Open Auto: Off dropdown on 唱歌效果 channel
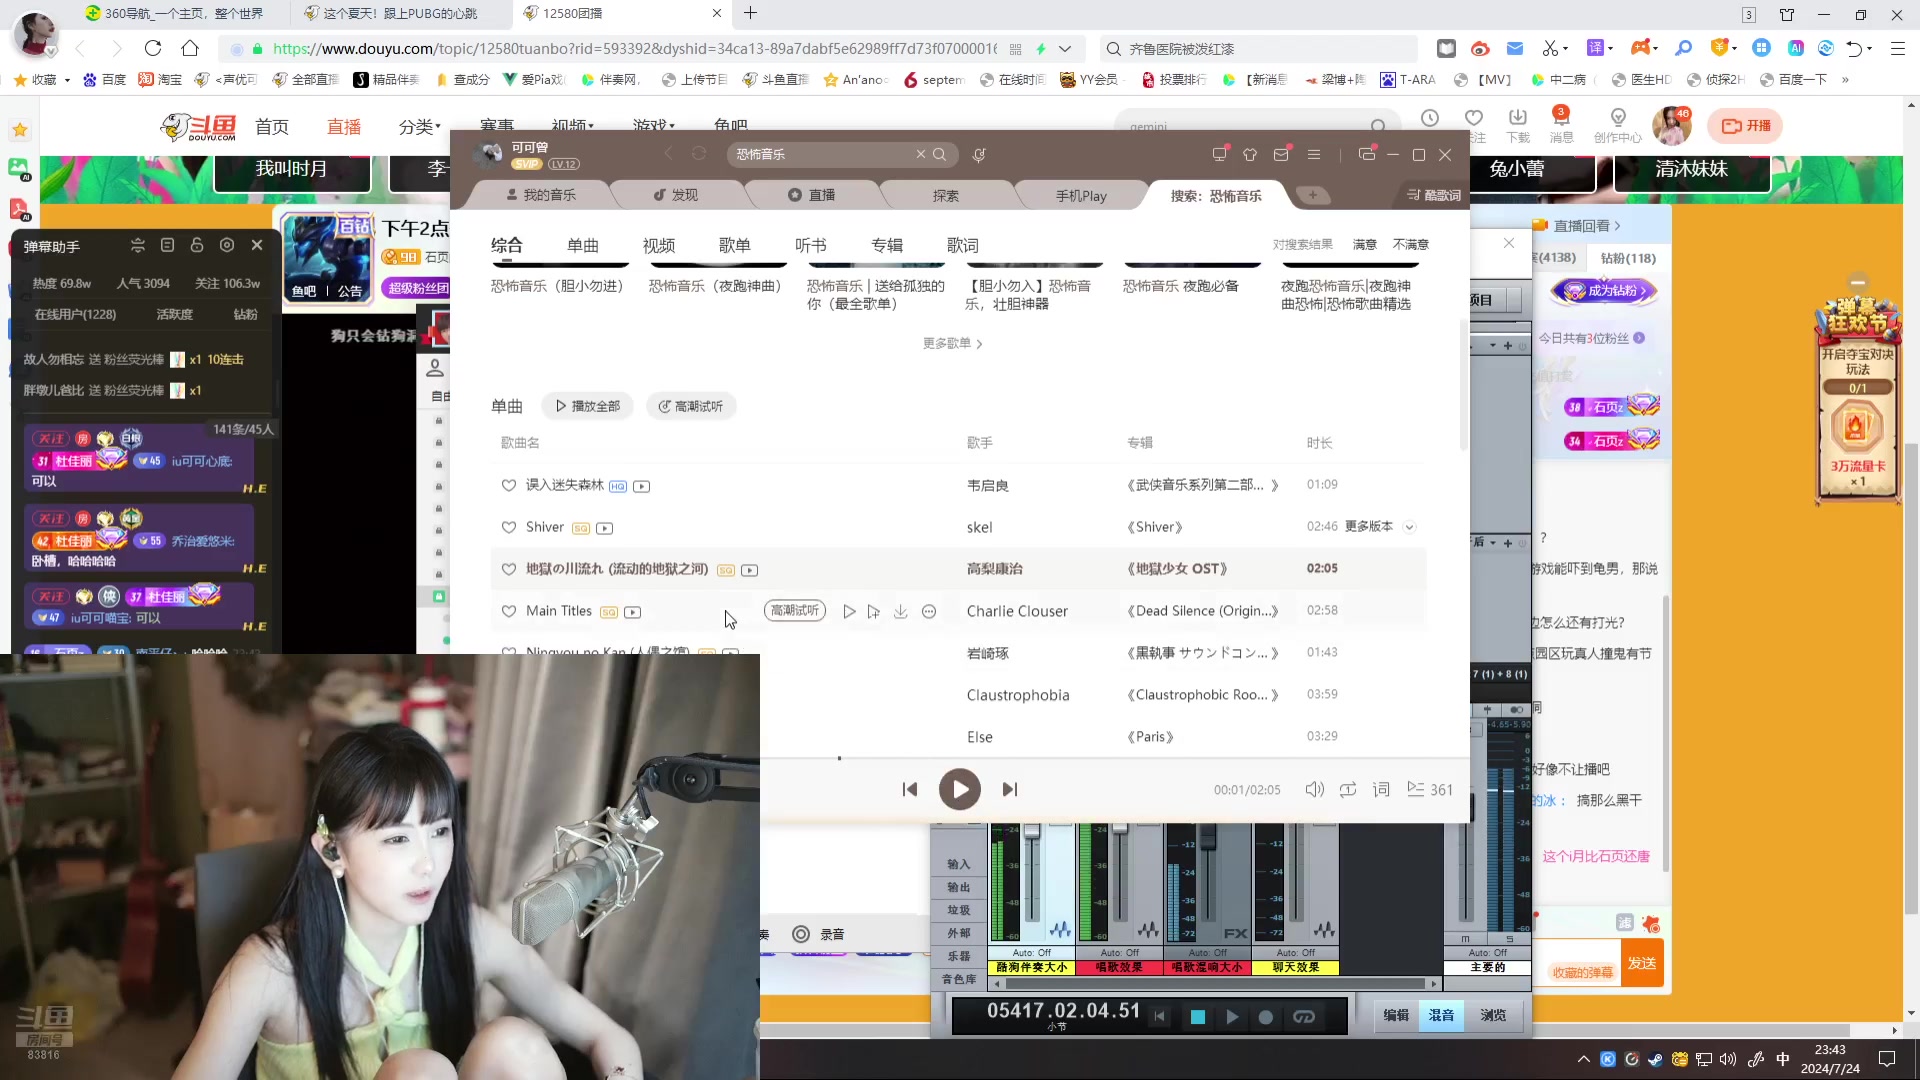The width and height of the screenshot is (1920, 1080). point(1120,953)
